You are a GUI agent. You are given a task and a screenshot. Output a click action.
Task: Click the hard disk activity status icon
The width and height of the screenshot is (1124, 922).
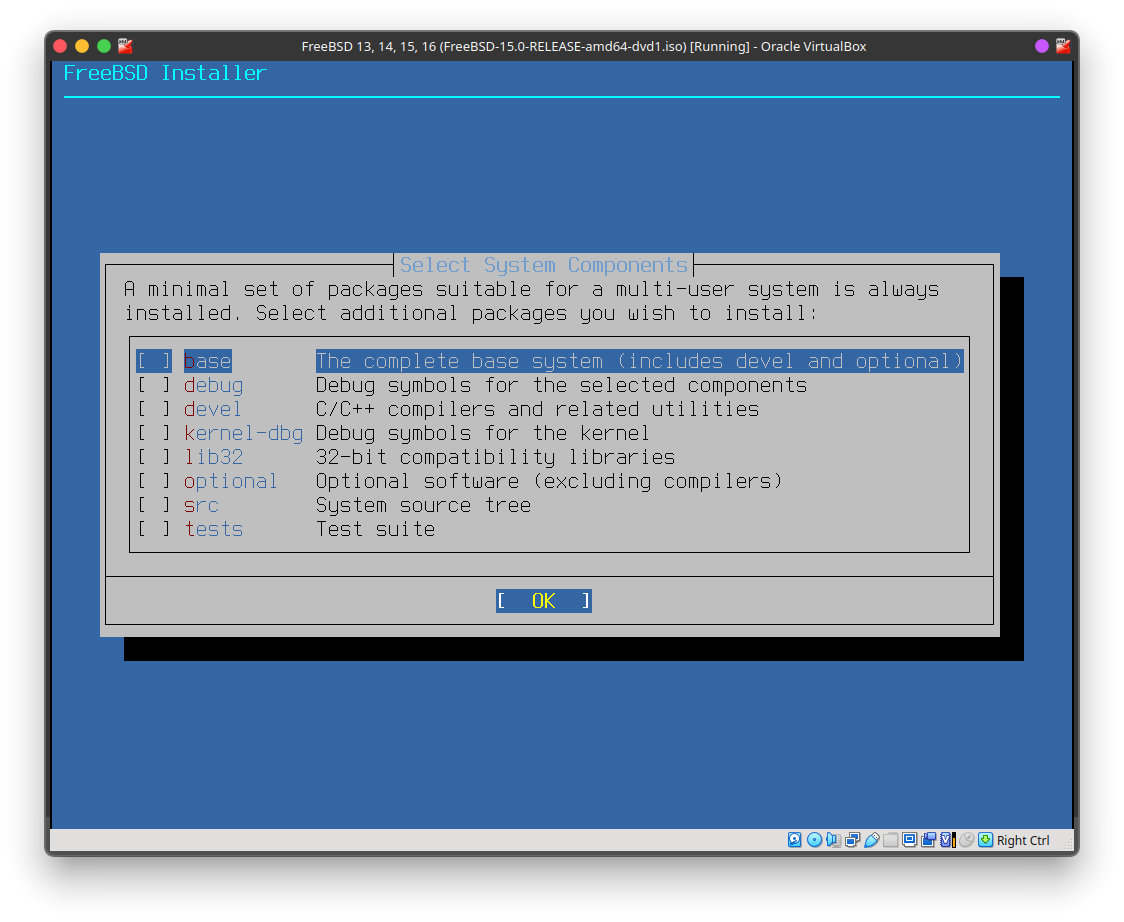795,840
